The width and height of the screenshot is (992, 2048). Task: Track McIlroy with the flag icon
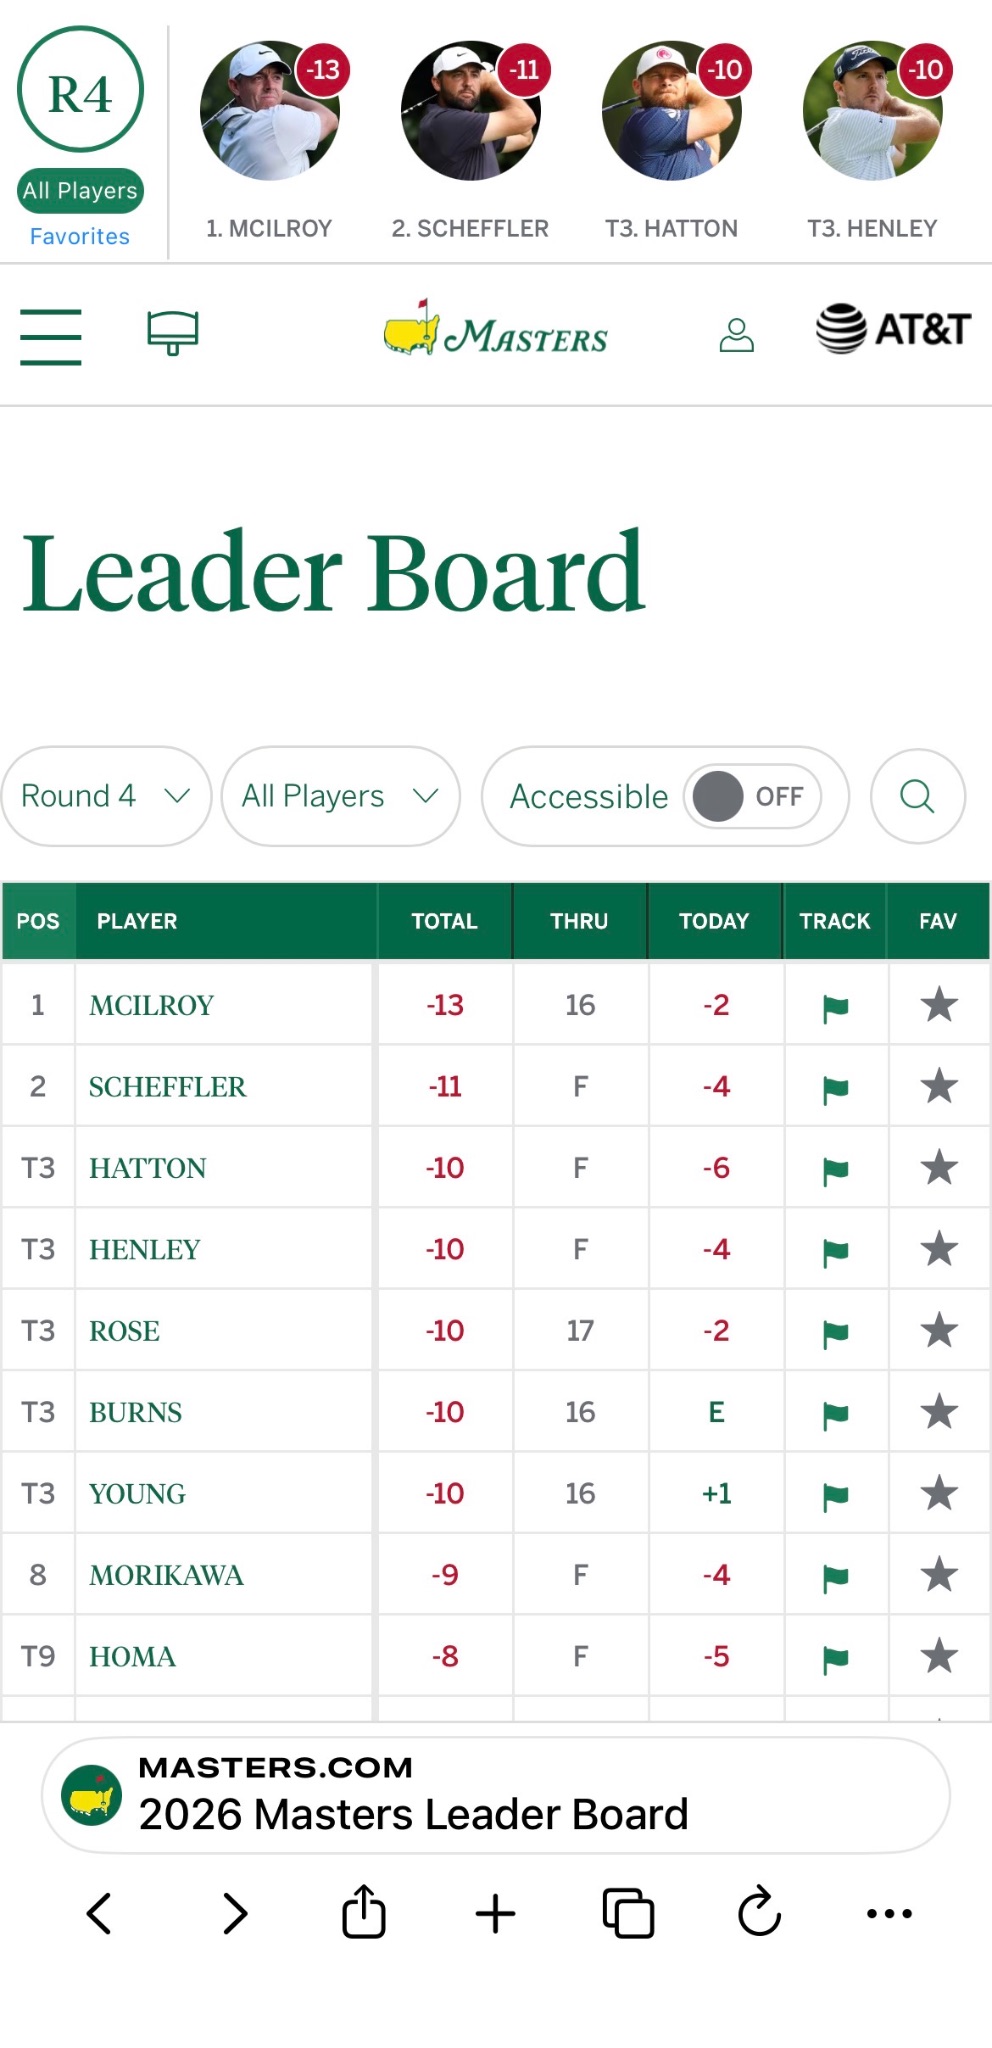pos(835,1007)
